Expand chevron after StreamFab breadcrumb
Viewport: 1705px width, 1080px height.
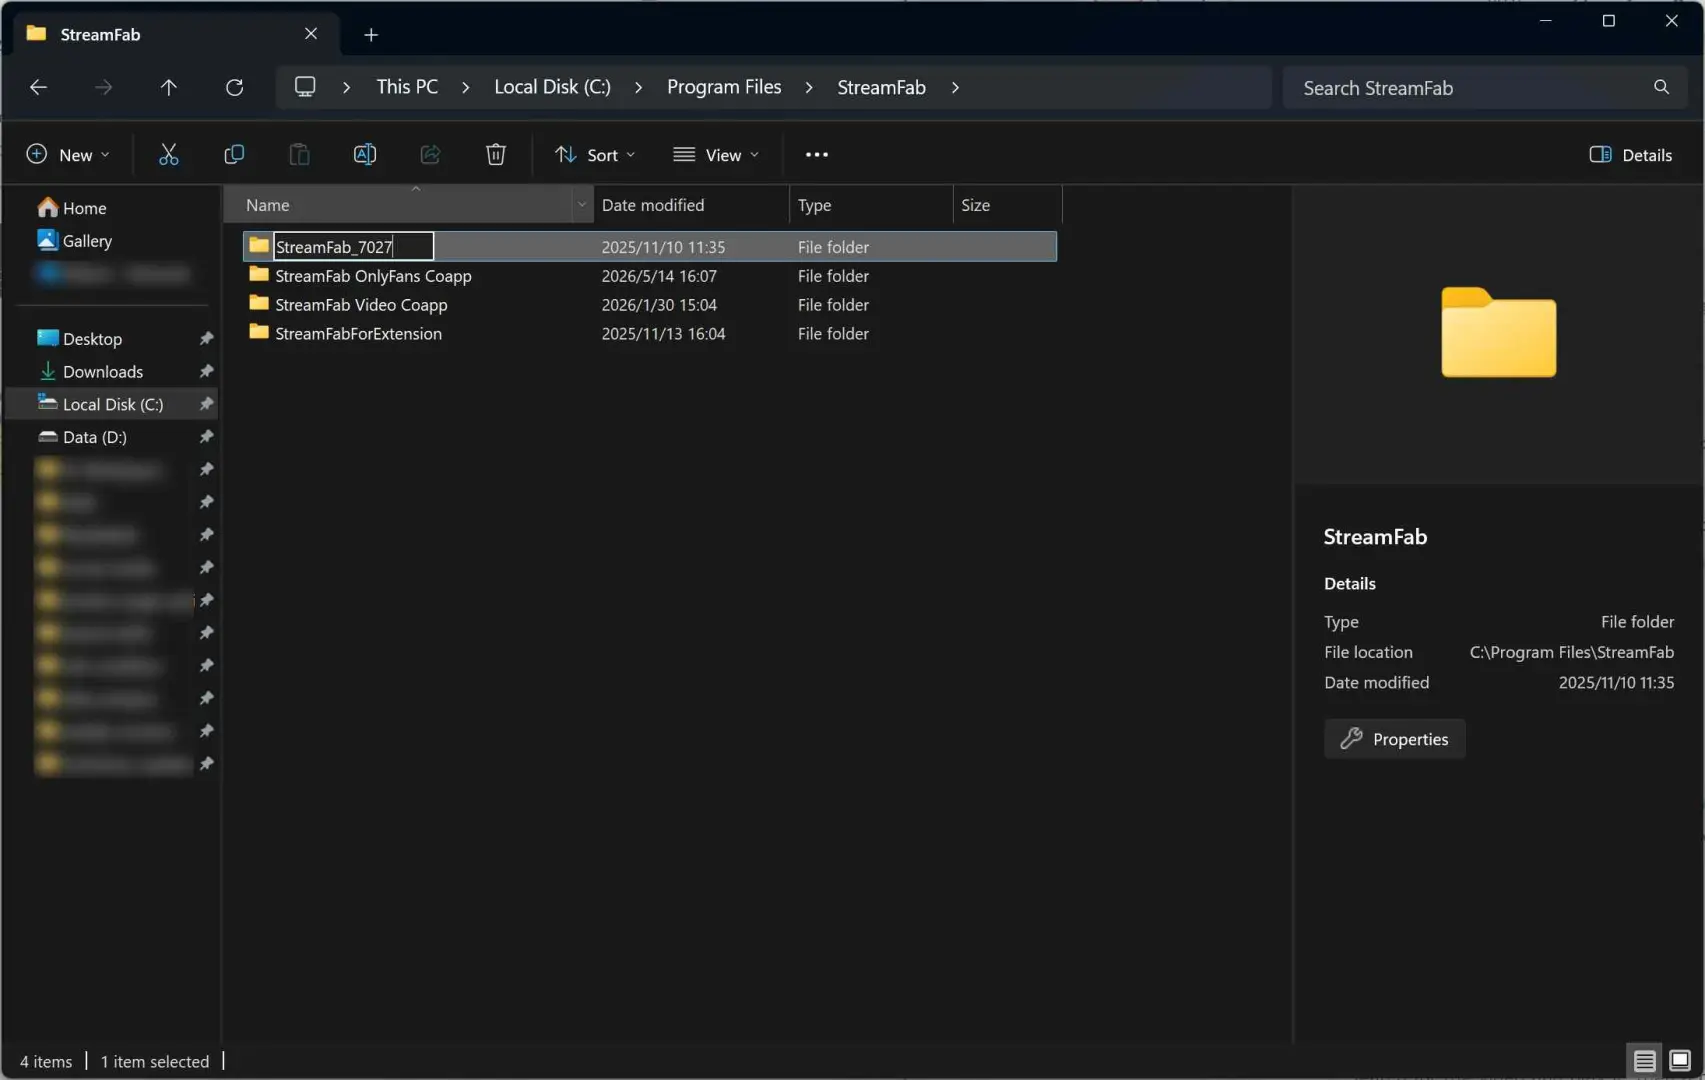point(955,88)
